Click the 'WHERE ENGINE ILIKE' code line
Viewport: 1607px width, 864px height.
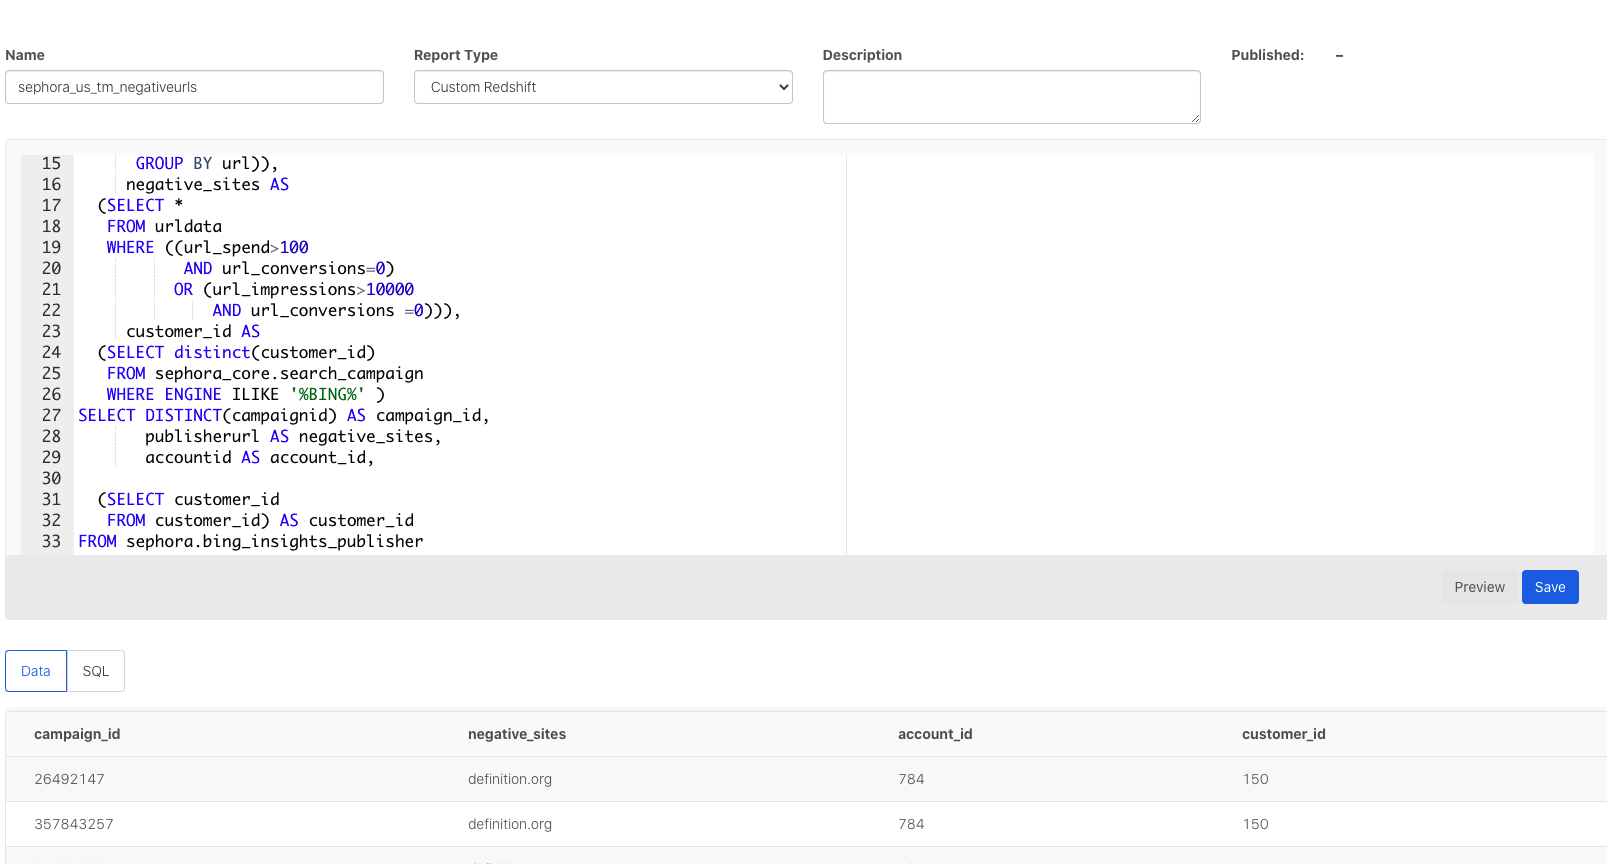coord(245,394)
